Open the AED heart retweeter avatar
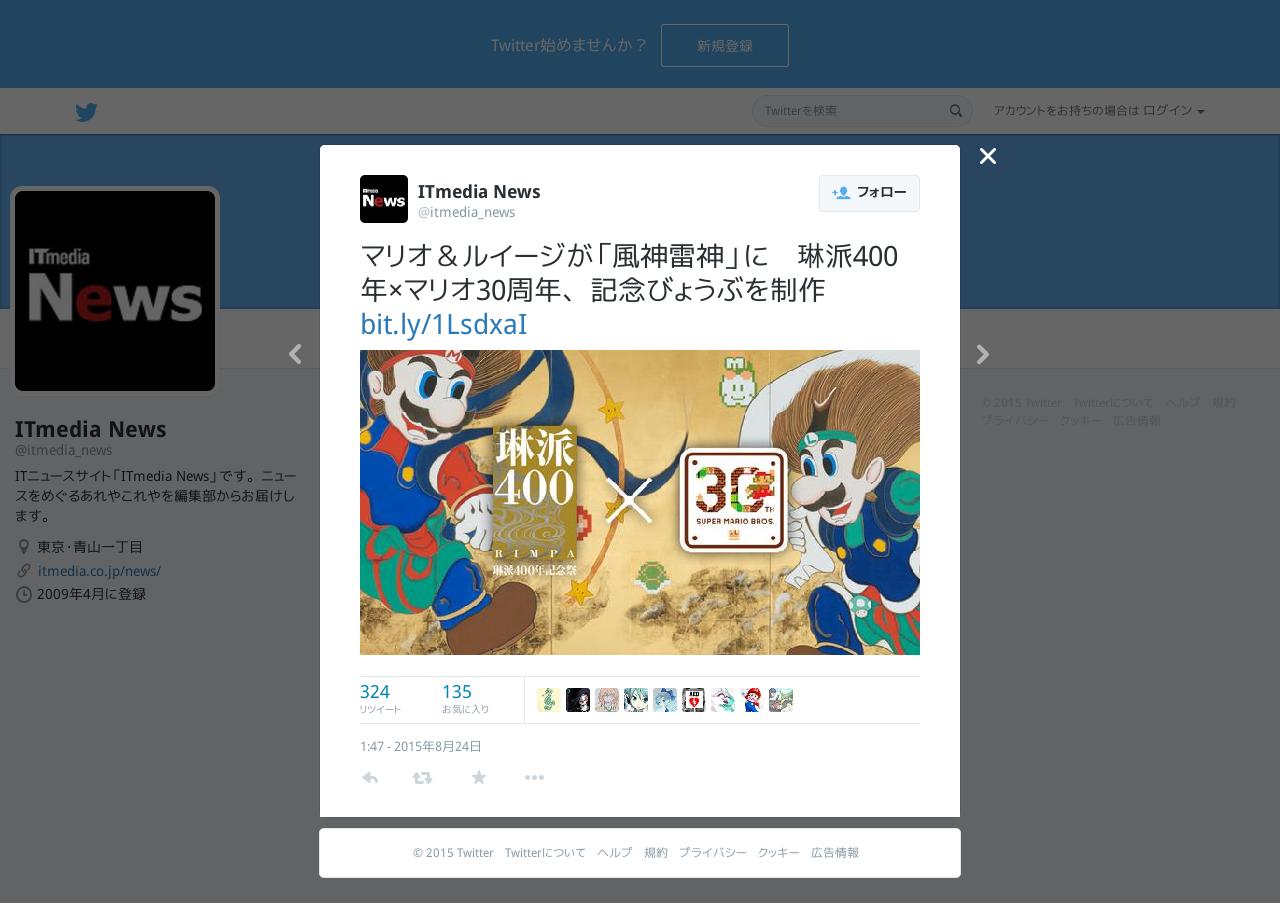 (x=694, y=700)
